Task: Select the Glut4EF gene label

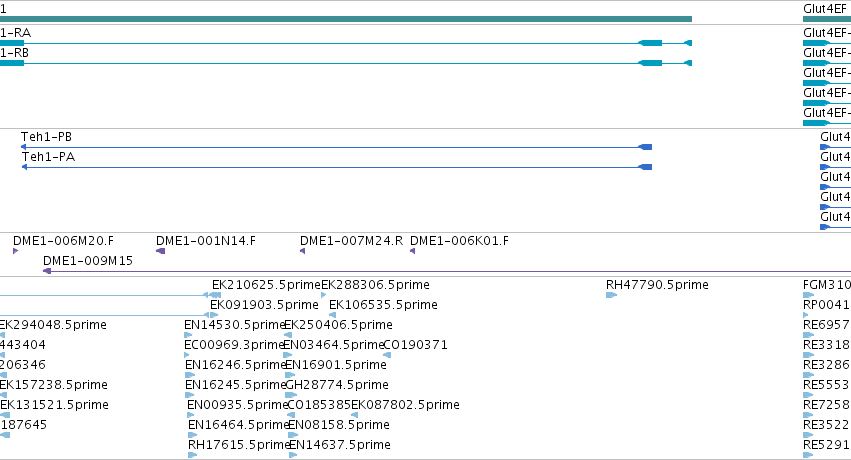Action: [x=824, y=9]
